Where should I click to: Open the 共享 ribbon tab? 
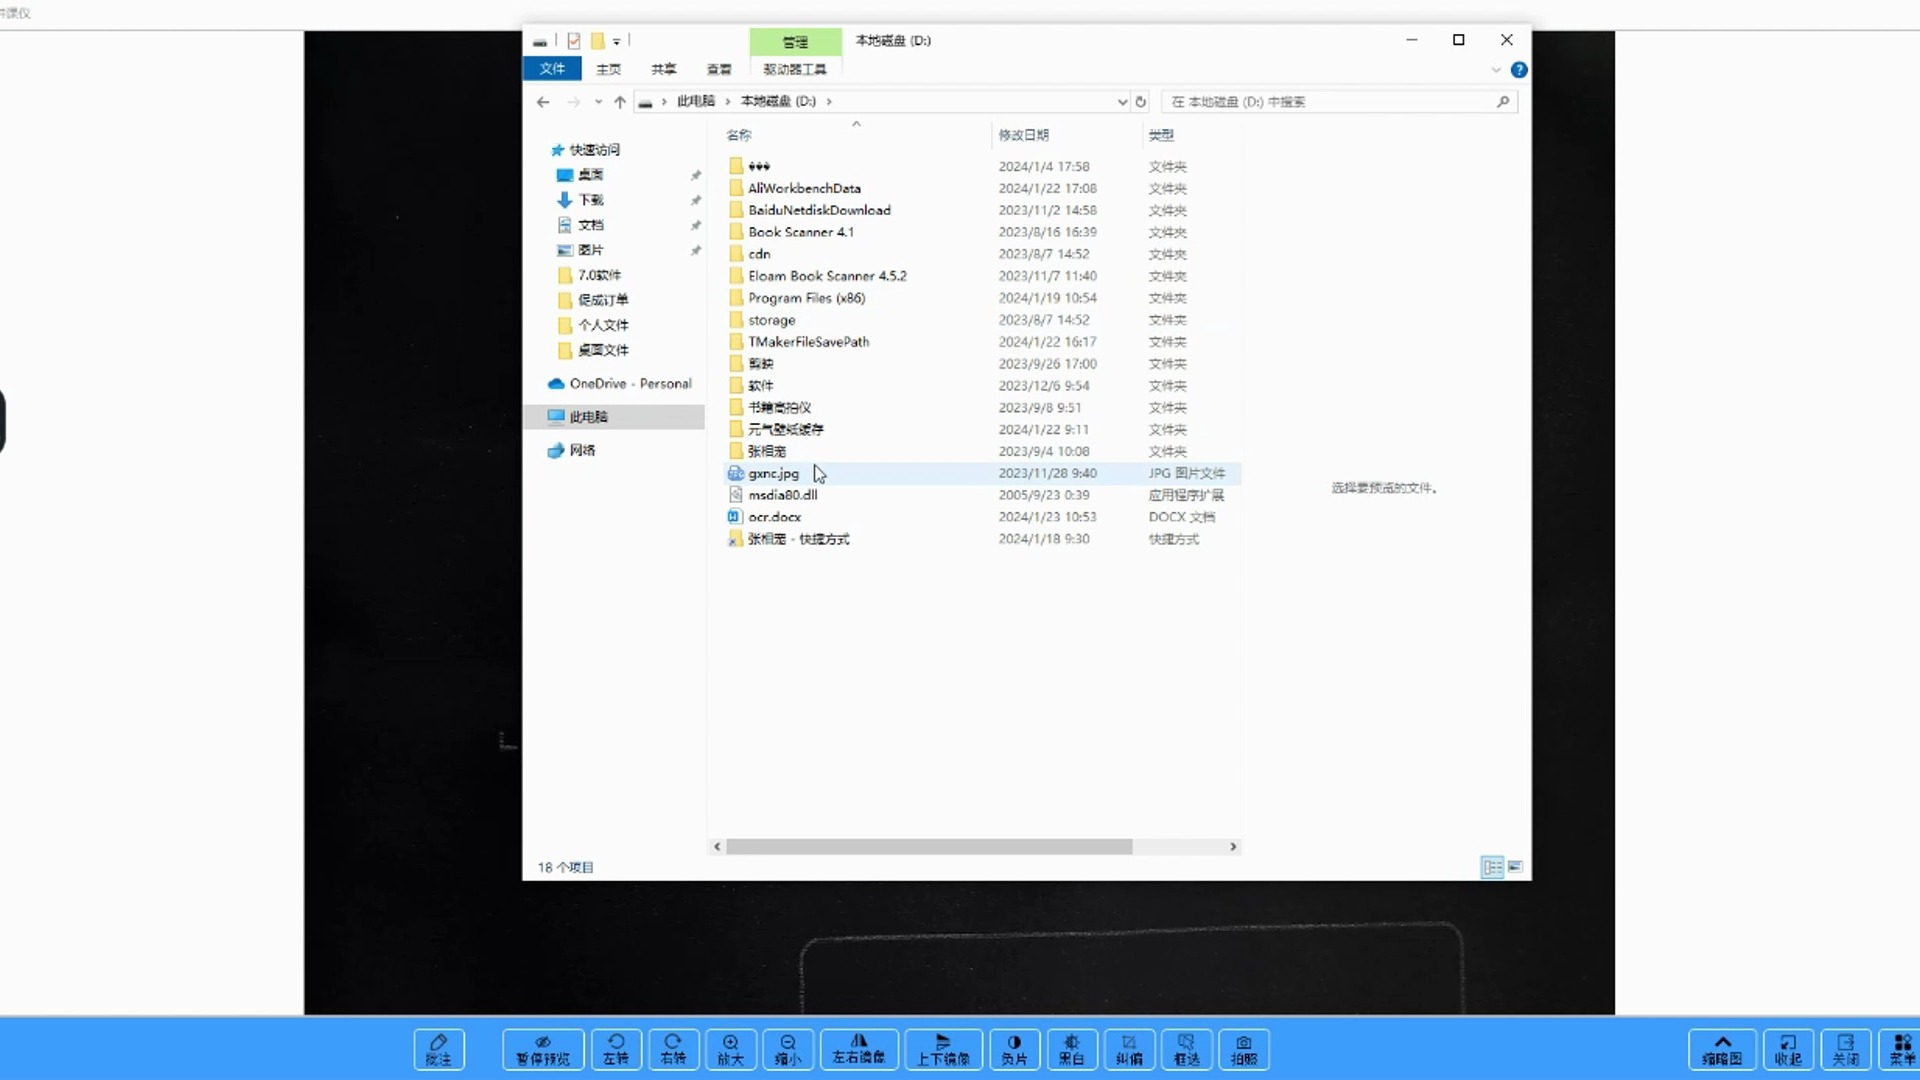tap(665, 69)
